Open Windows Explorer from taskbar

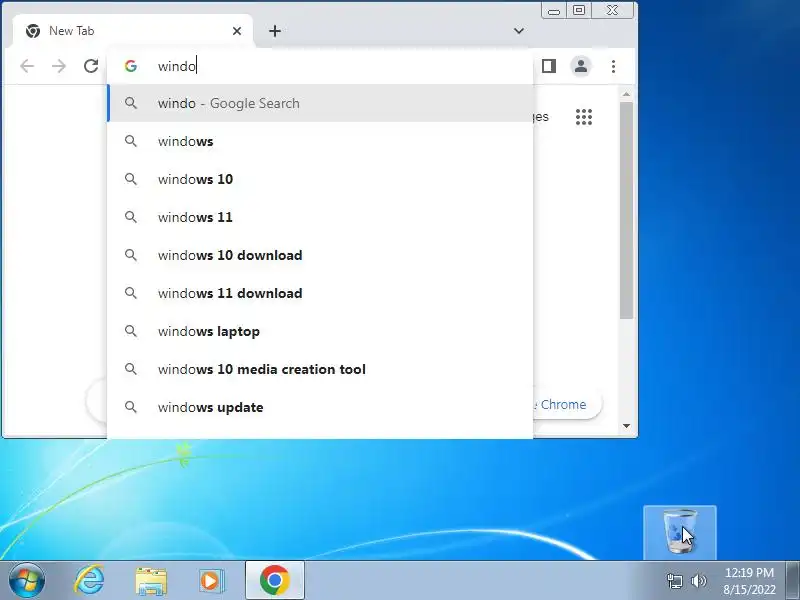151,581
